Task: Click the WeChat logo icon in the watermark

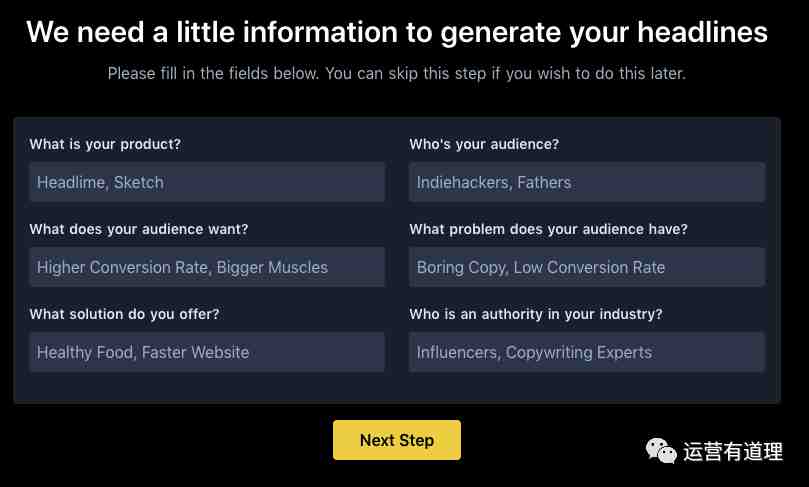Action: (x=660, y=451)
